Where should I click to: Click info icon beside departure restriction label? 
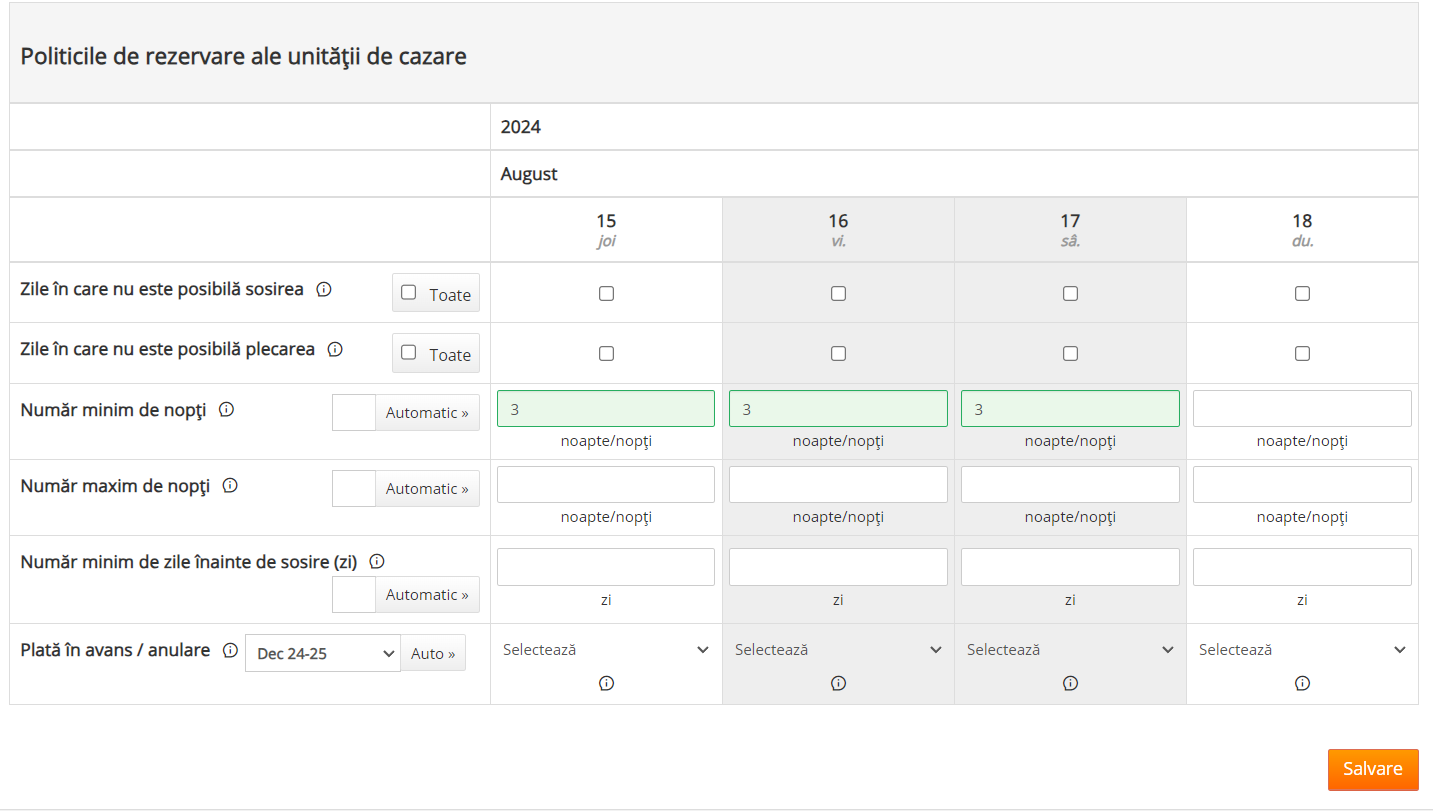(336, 349)
